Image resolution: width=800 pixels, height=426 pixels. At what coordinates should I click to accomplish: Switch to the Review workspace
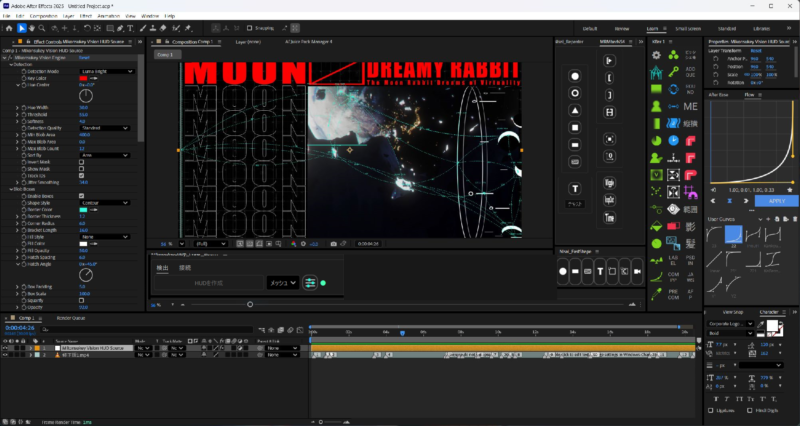[x=622, y=29]
